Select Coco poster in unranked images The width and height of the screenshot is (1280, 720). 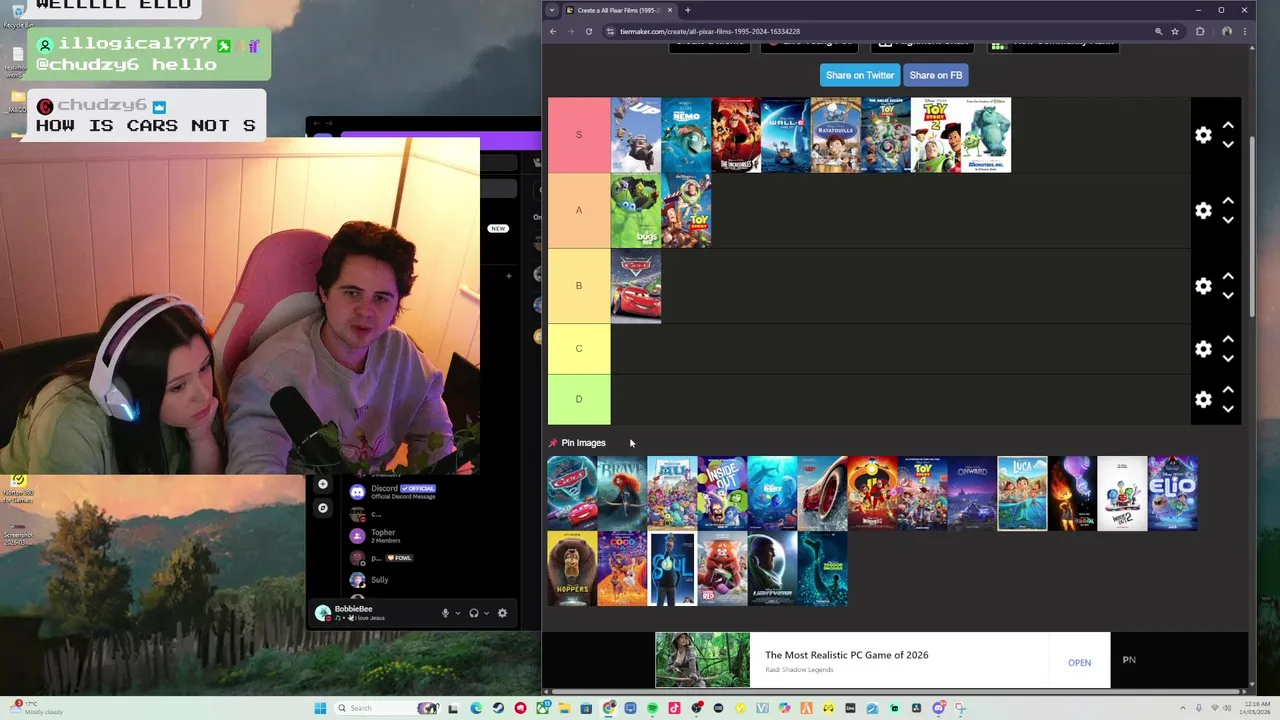coord(622,568)
